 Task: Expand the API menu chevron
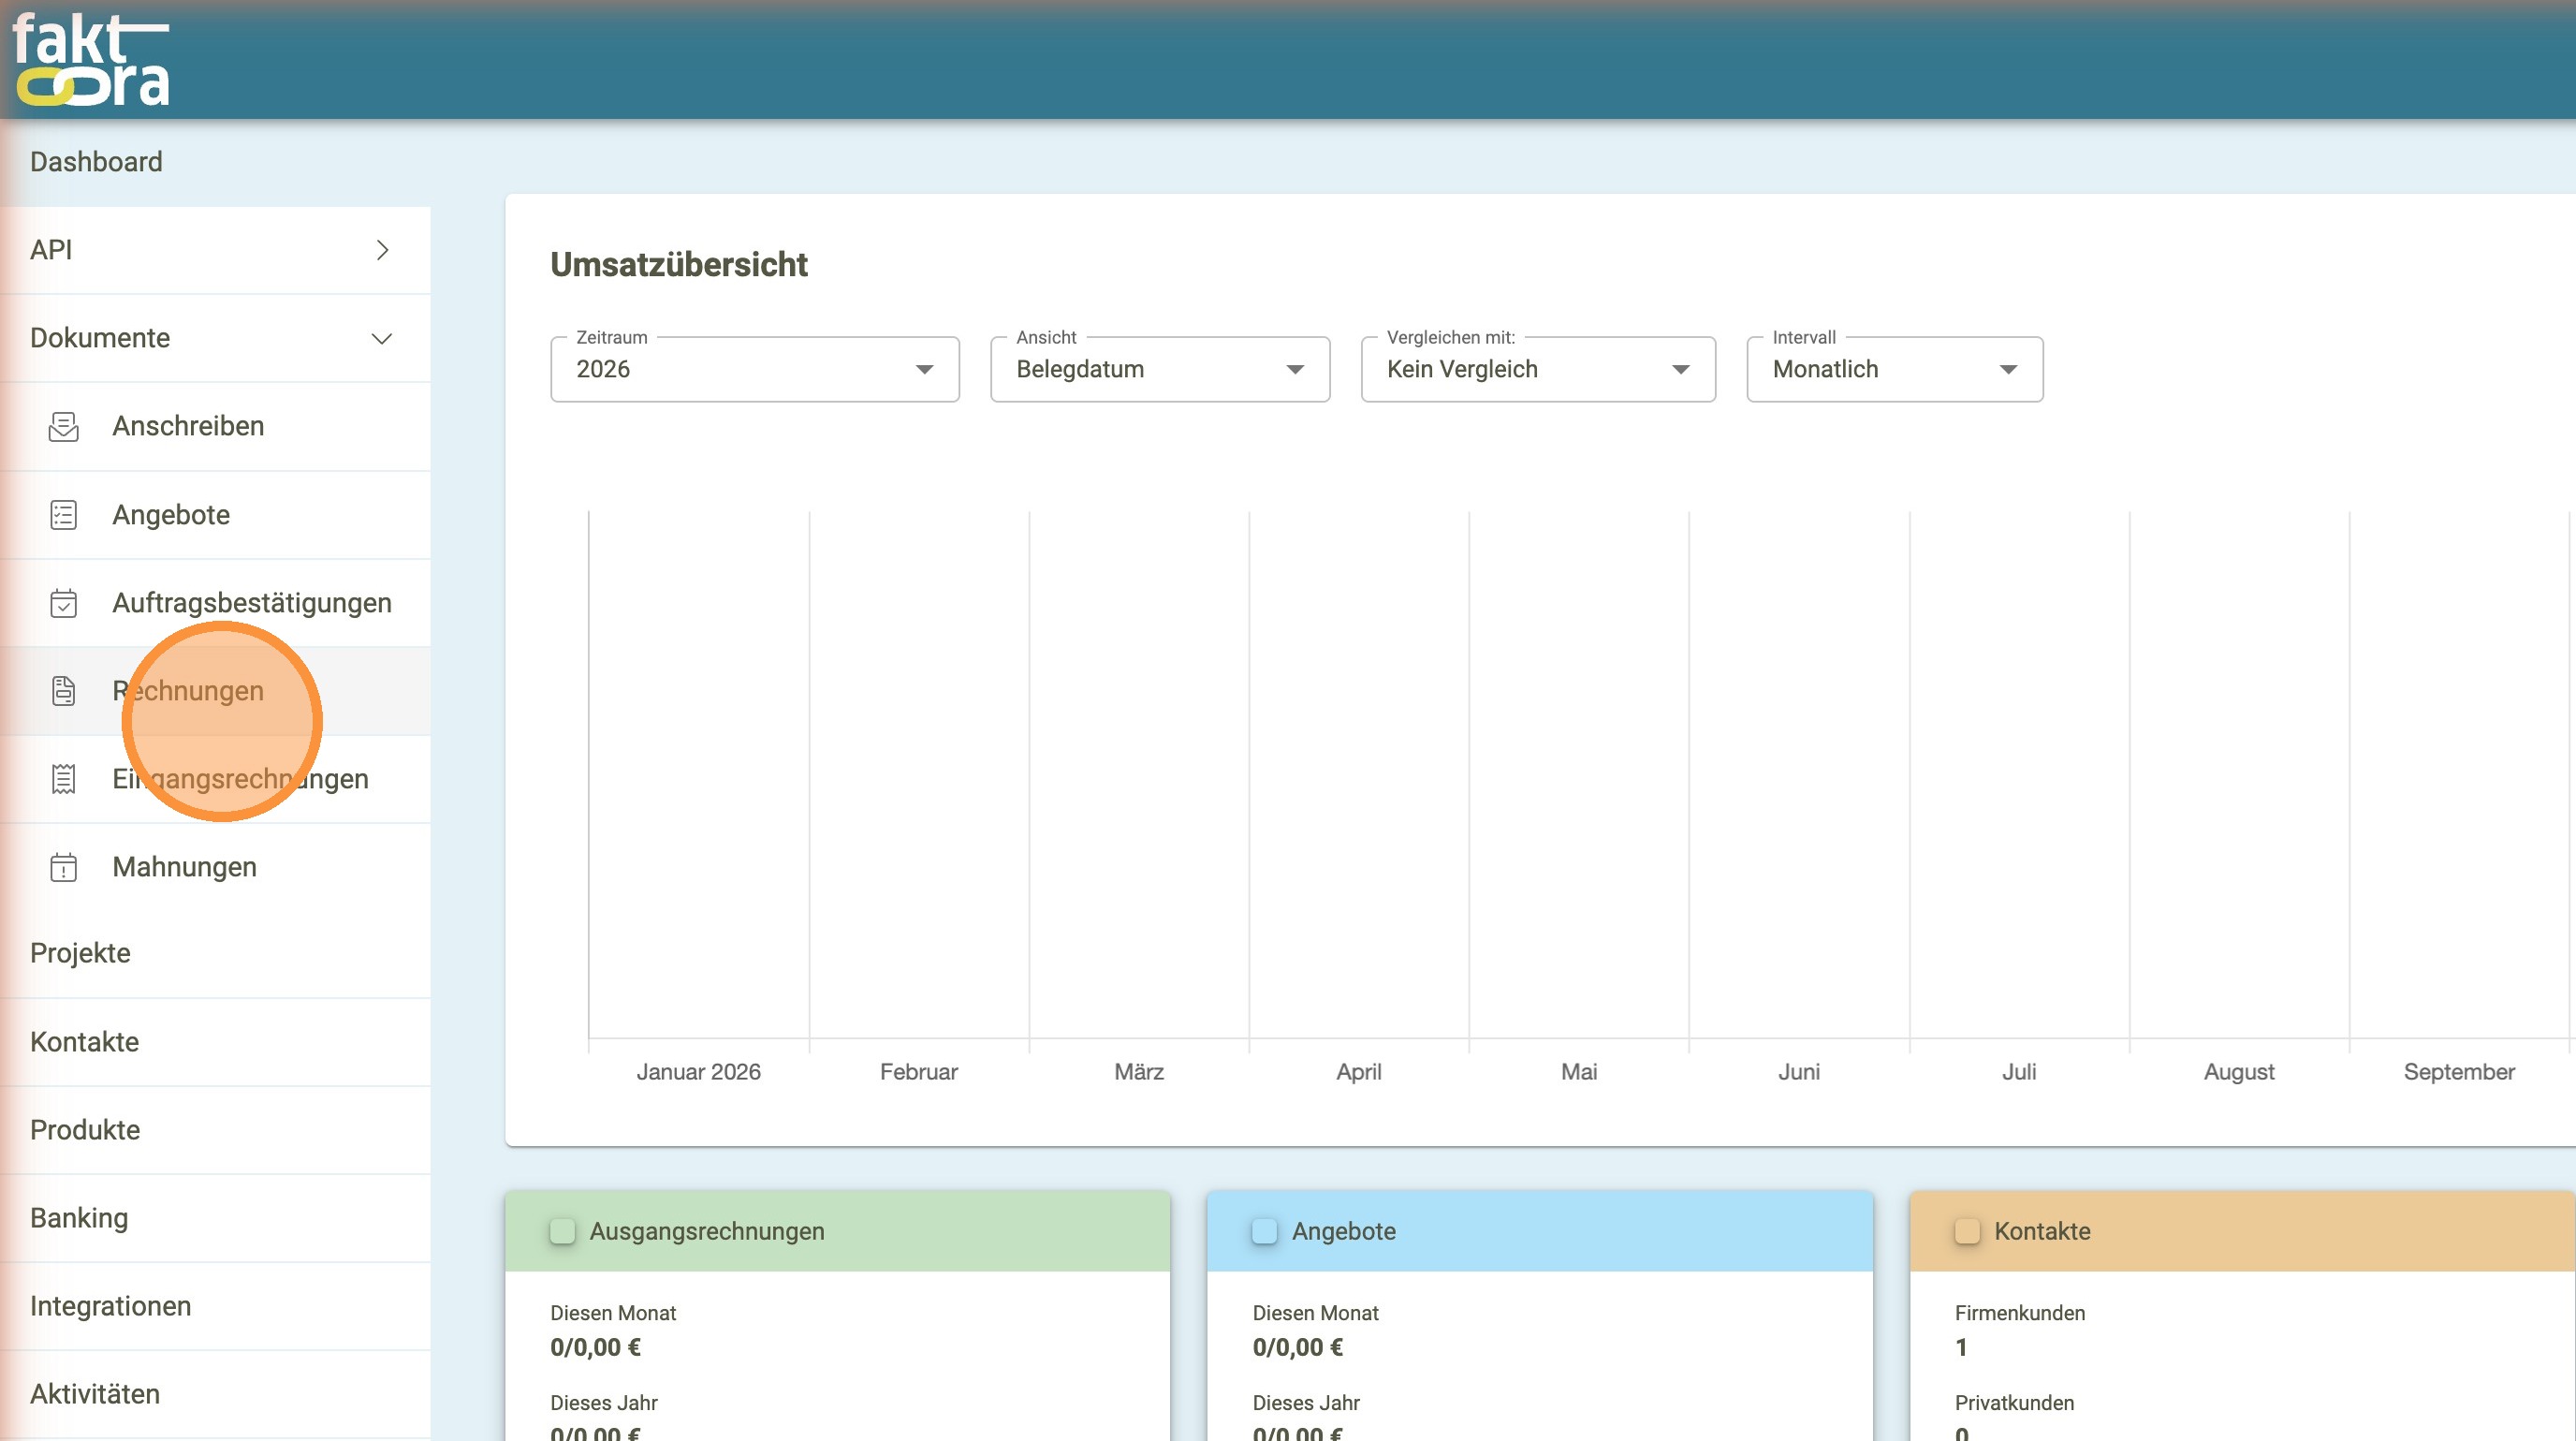click(382, 250)
